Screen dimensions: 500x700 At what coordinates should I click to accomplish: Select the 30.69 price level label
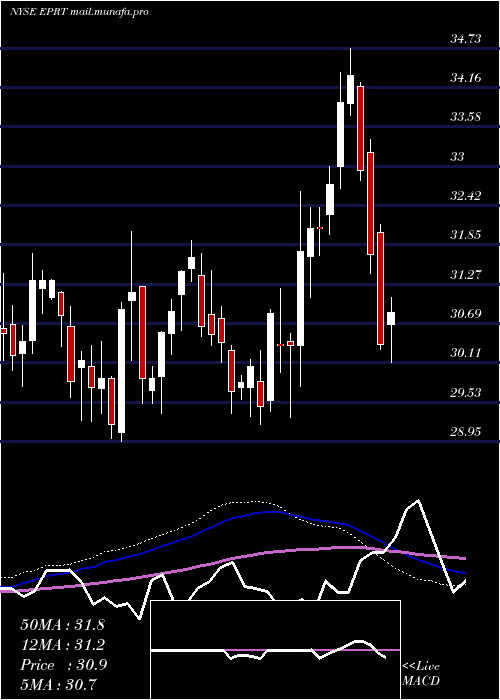(466, 314)
